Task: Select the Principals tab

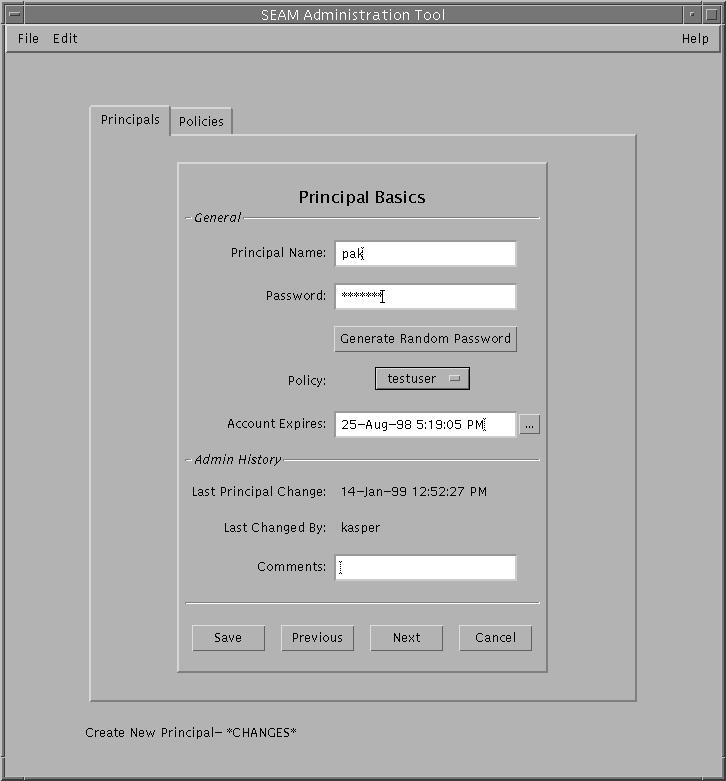Action: [130, 120]
